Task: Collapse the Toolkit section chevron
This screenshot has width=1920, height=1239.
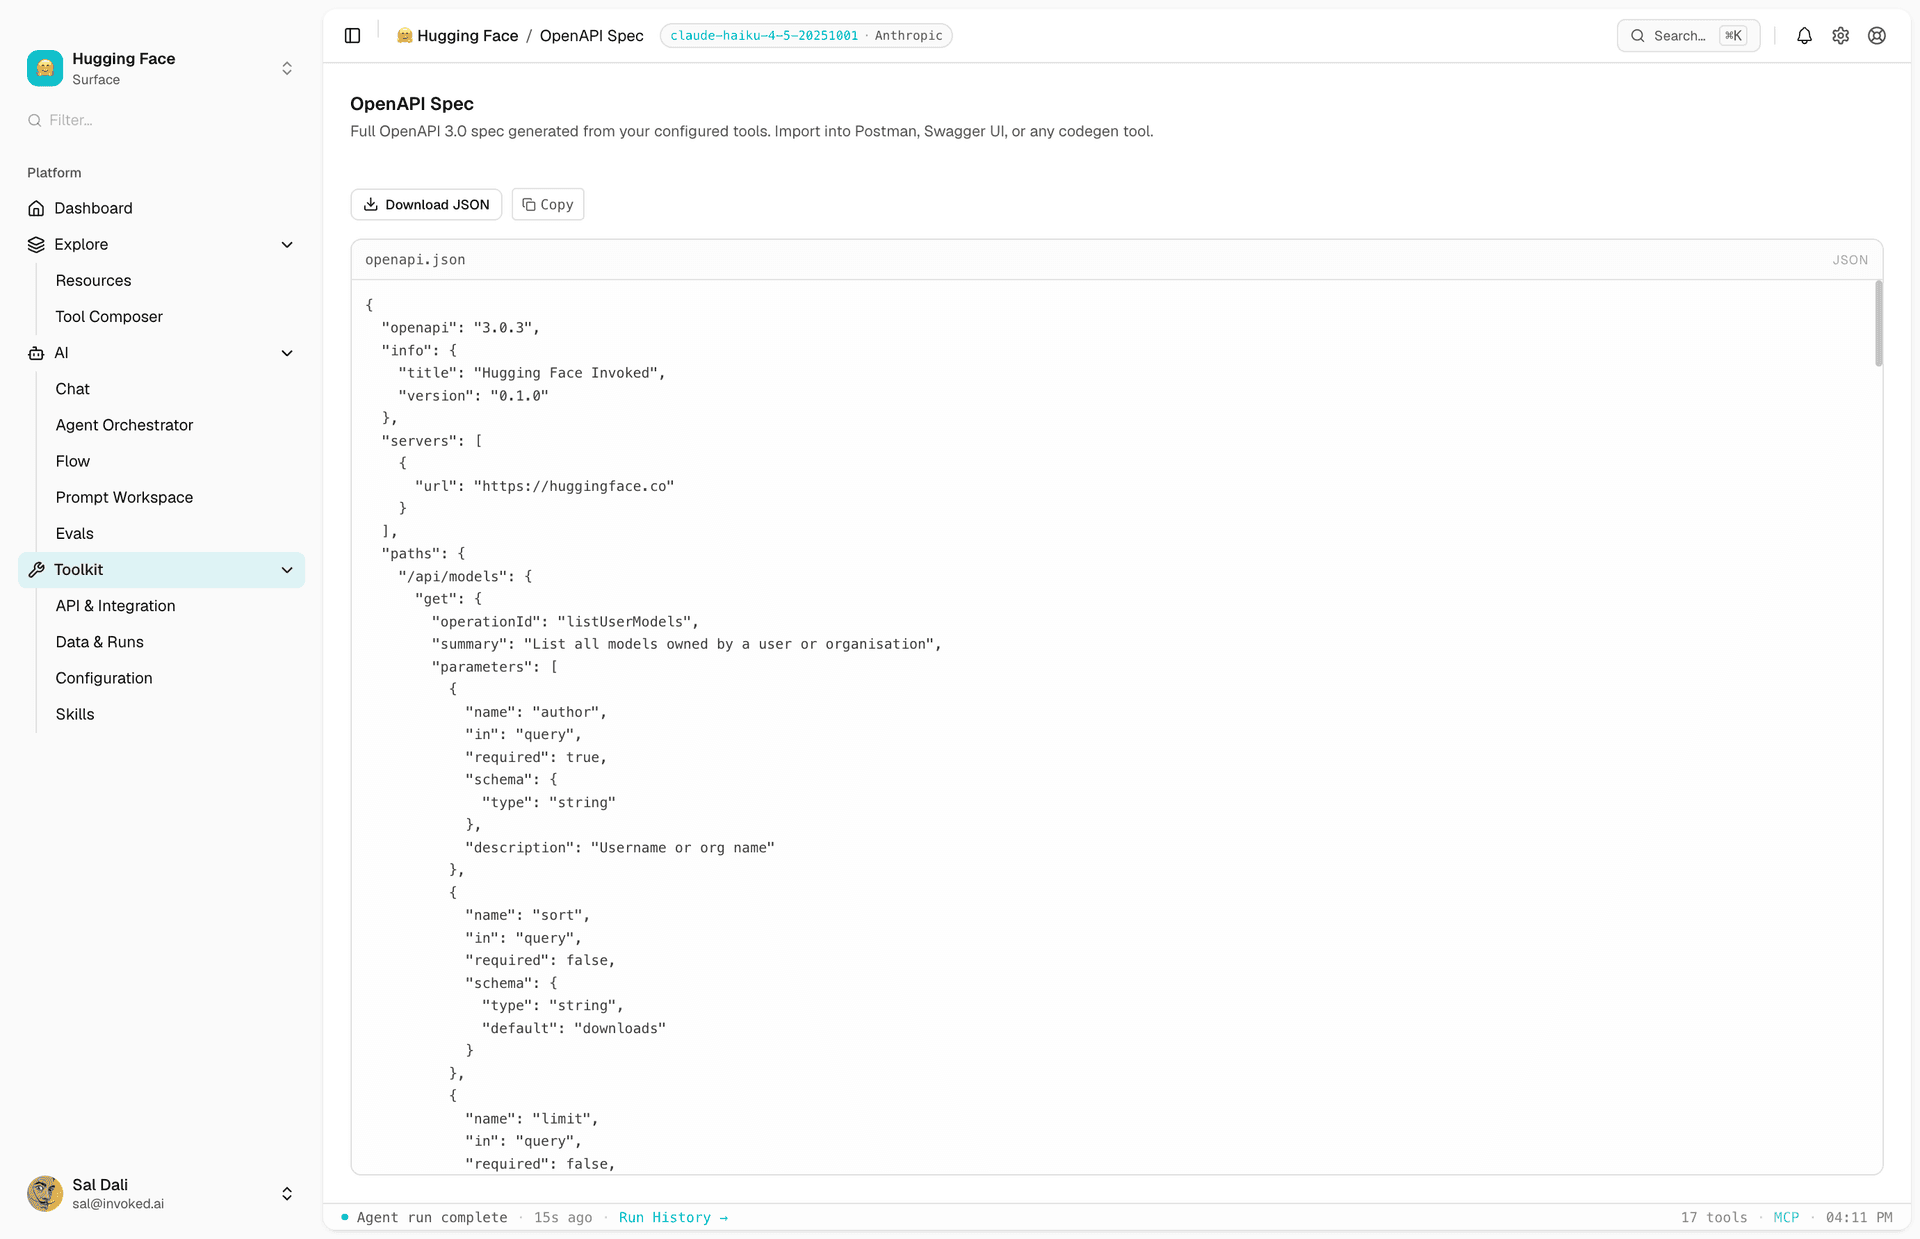Action: (287, 570)
